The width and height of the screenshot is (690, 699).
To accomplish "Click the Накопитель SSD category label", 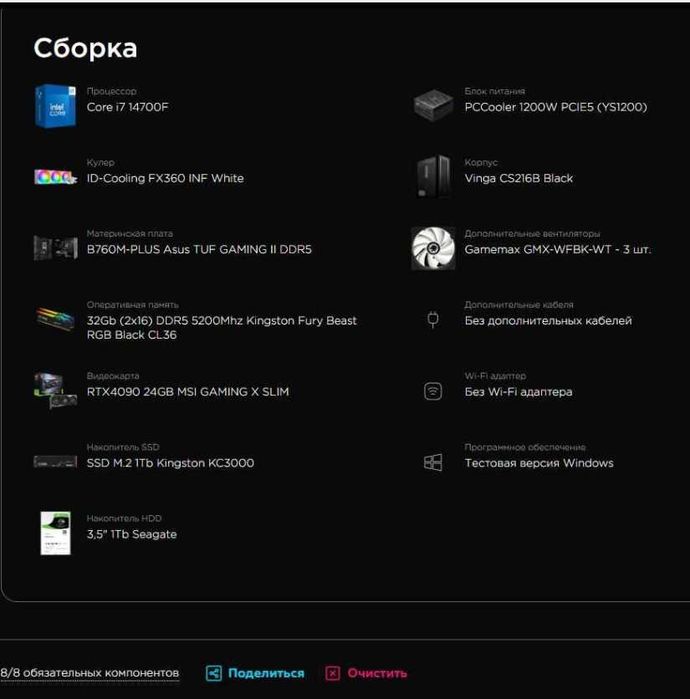I will click(x=123, y=447).
